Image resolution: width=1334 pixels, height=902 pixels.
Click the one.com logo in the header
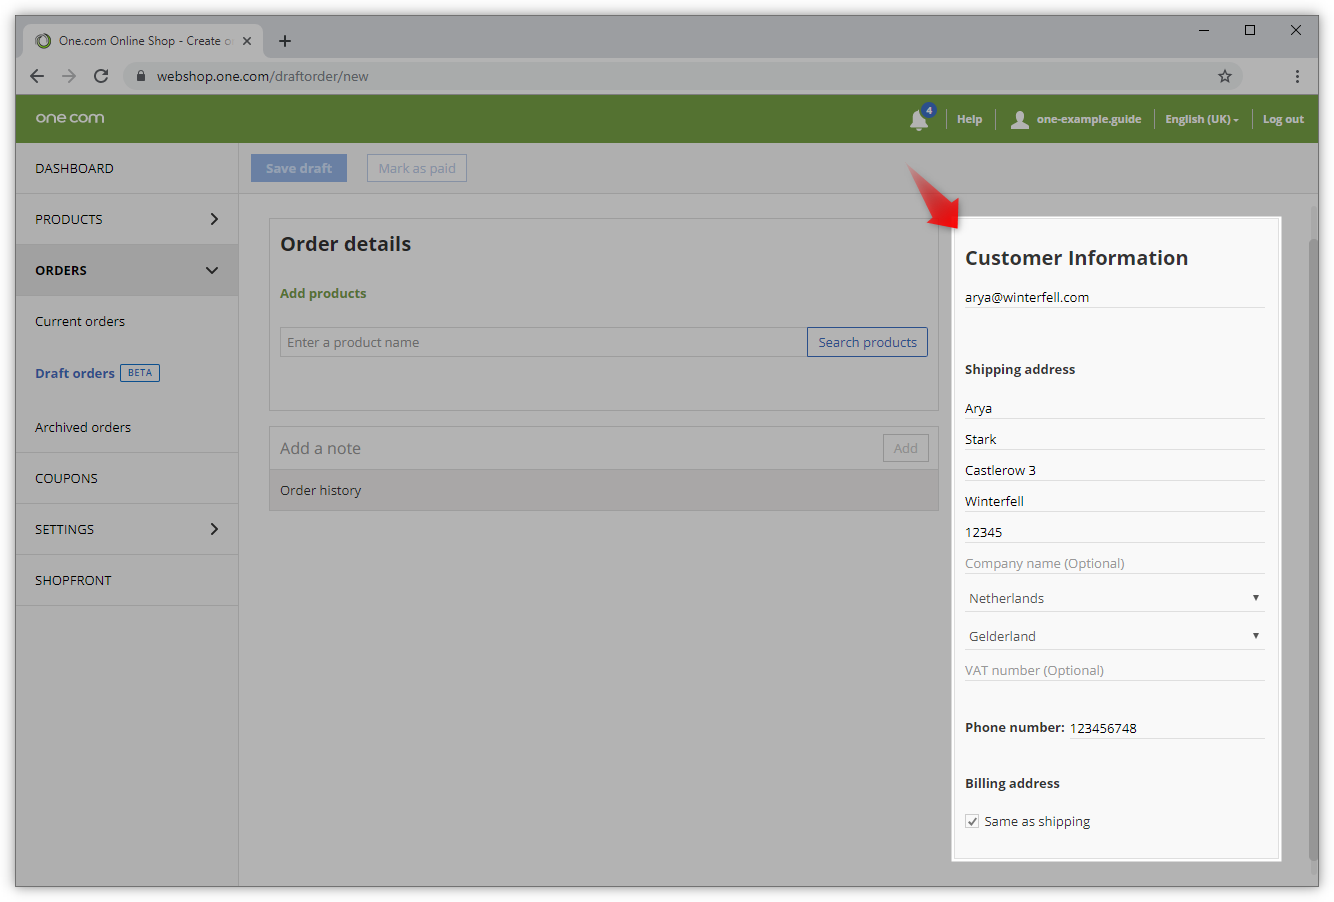(69, 117)
